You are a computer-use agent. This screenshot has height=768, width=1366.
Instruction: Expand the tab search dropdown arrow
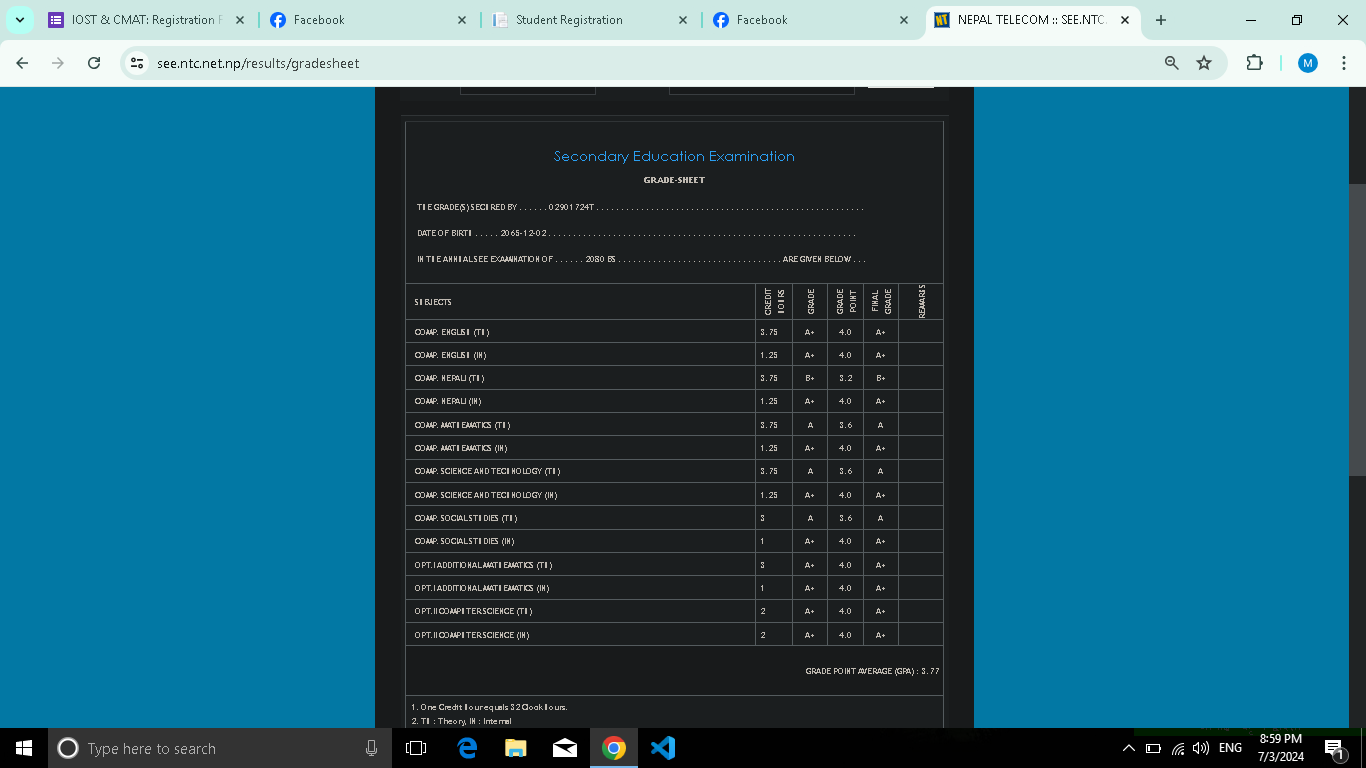pyautogui.click(x=19, y=20)
